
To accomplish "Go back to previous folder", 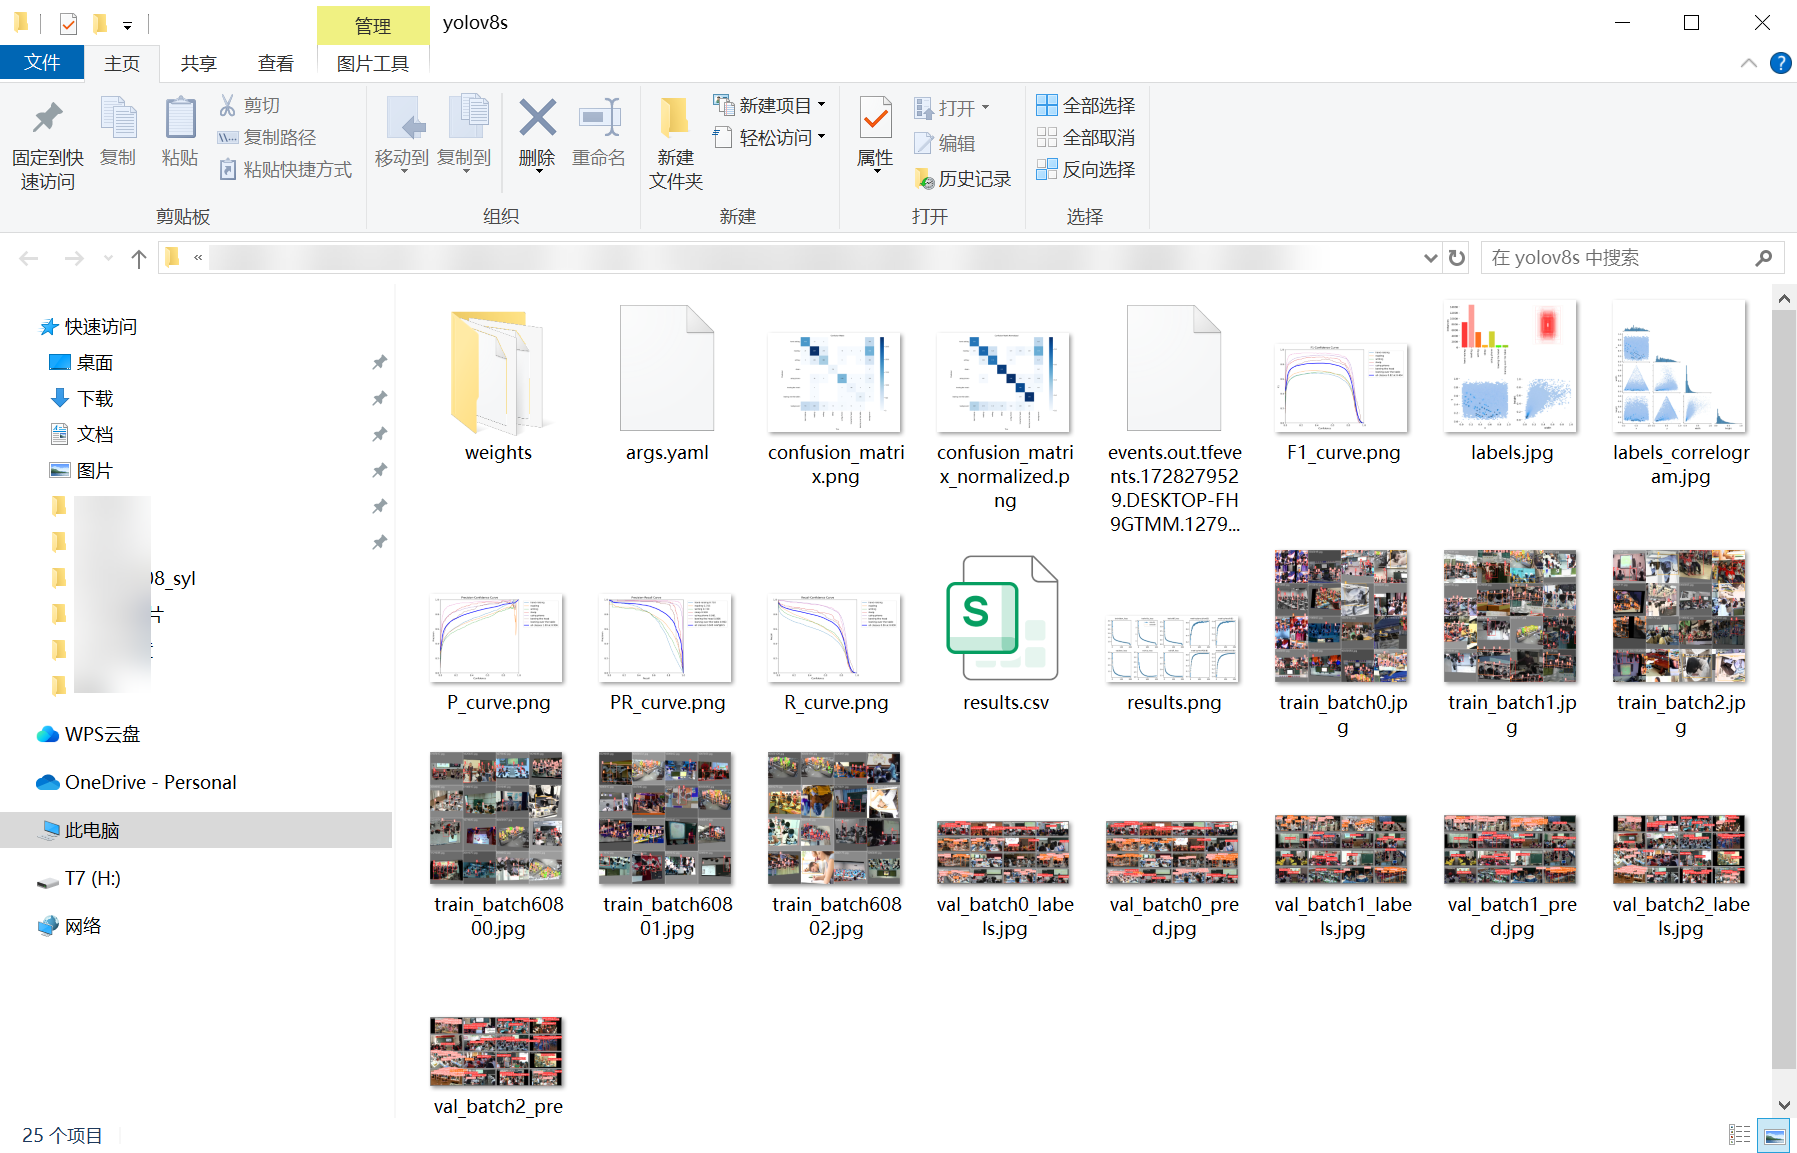I will (x=29, y=258).
